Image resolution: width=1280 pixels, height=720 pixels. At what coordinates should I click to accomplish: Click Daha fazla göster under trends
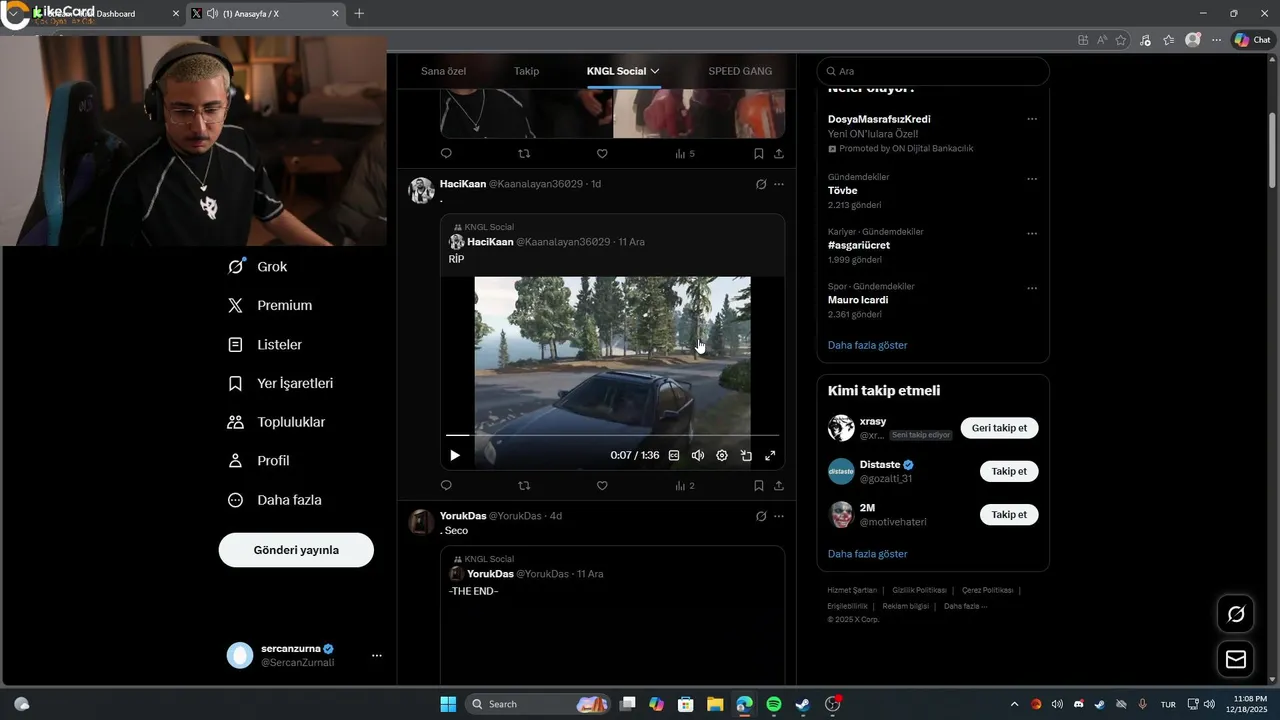tap(868, 345)
